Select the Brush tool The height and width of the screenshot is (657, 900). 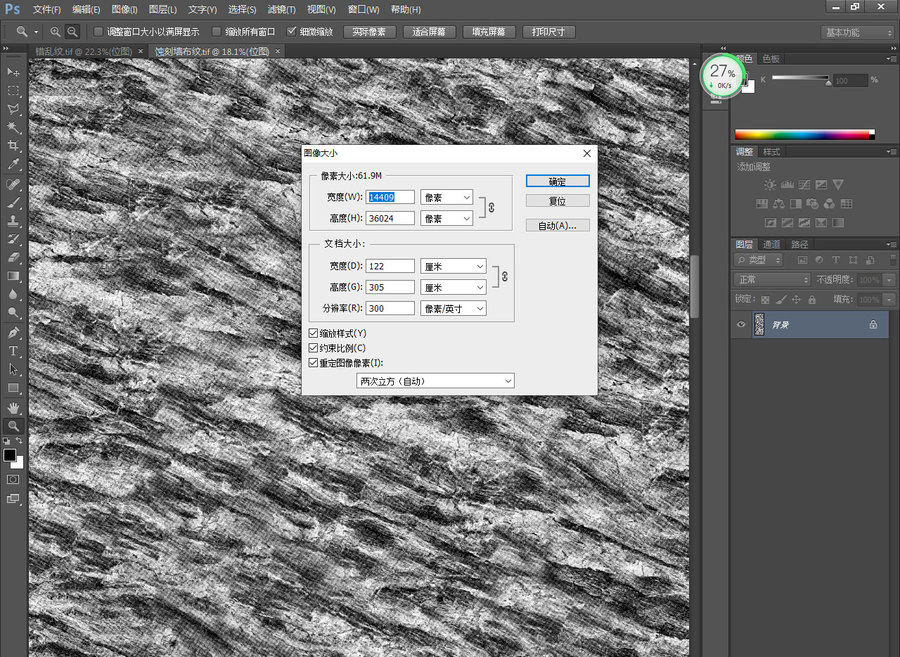point(13,203)
